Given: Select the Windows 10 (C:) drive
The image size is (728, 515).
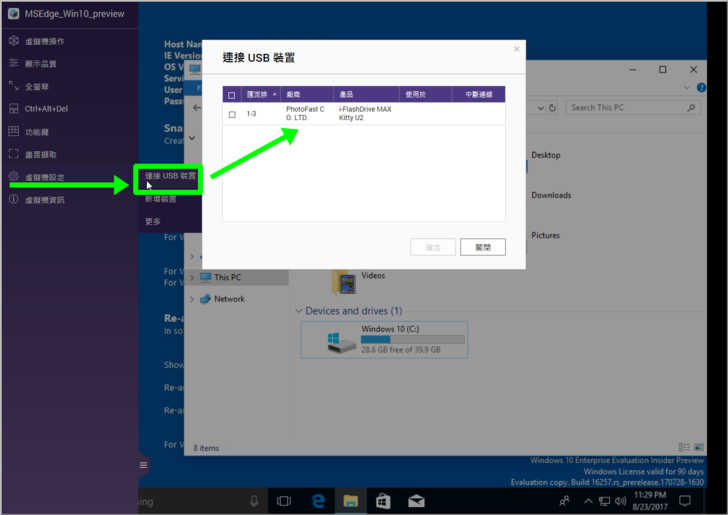Looking at the screenshot, I should pyautogui.click(x=384, y=340).
